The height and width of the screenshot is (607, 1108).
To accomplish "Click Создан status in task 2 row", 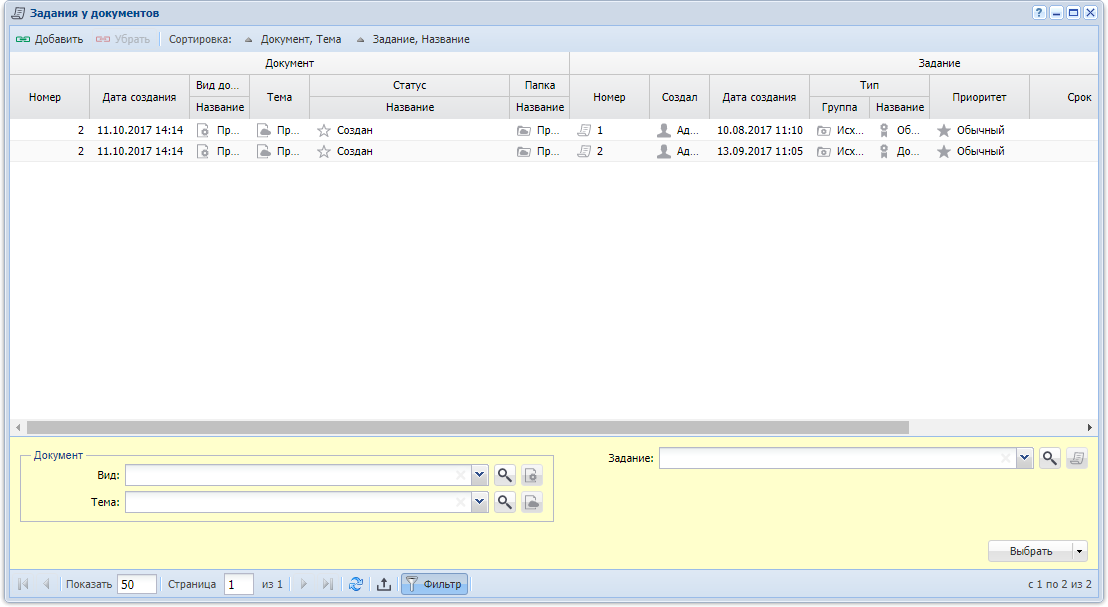I will click(355, 151).
